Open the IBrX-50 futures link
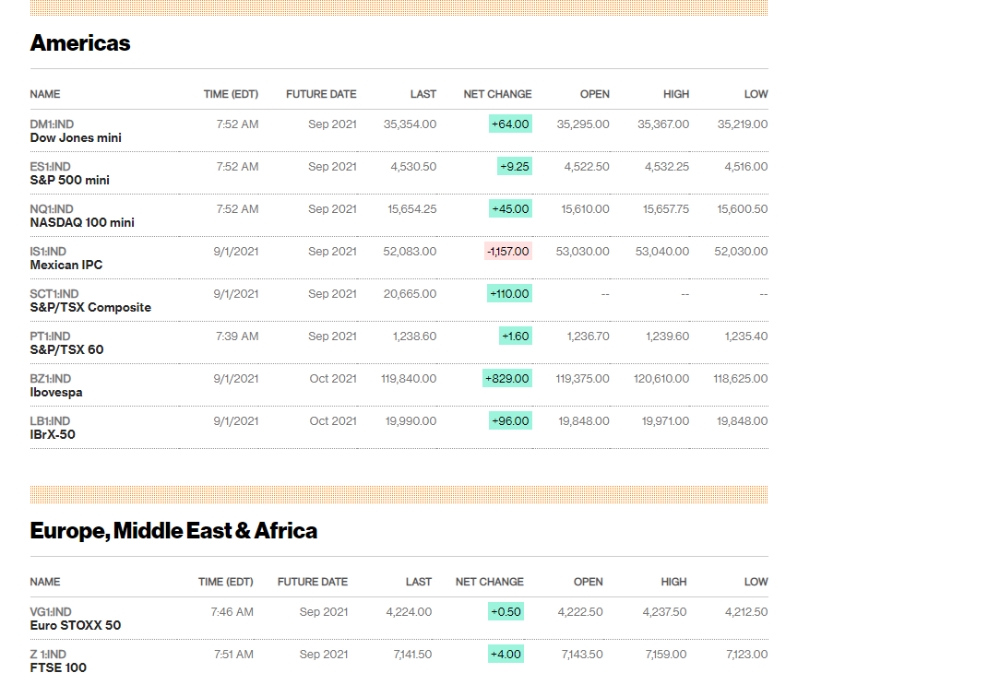This screenshot has height=673, width=1000. 53,435
